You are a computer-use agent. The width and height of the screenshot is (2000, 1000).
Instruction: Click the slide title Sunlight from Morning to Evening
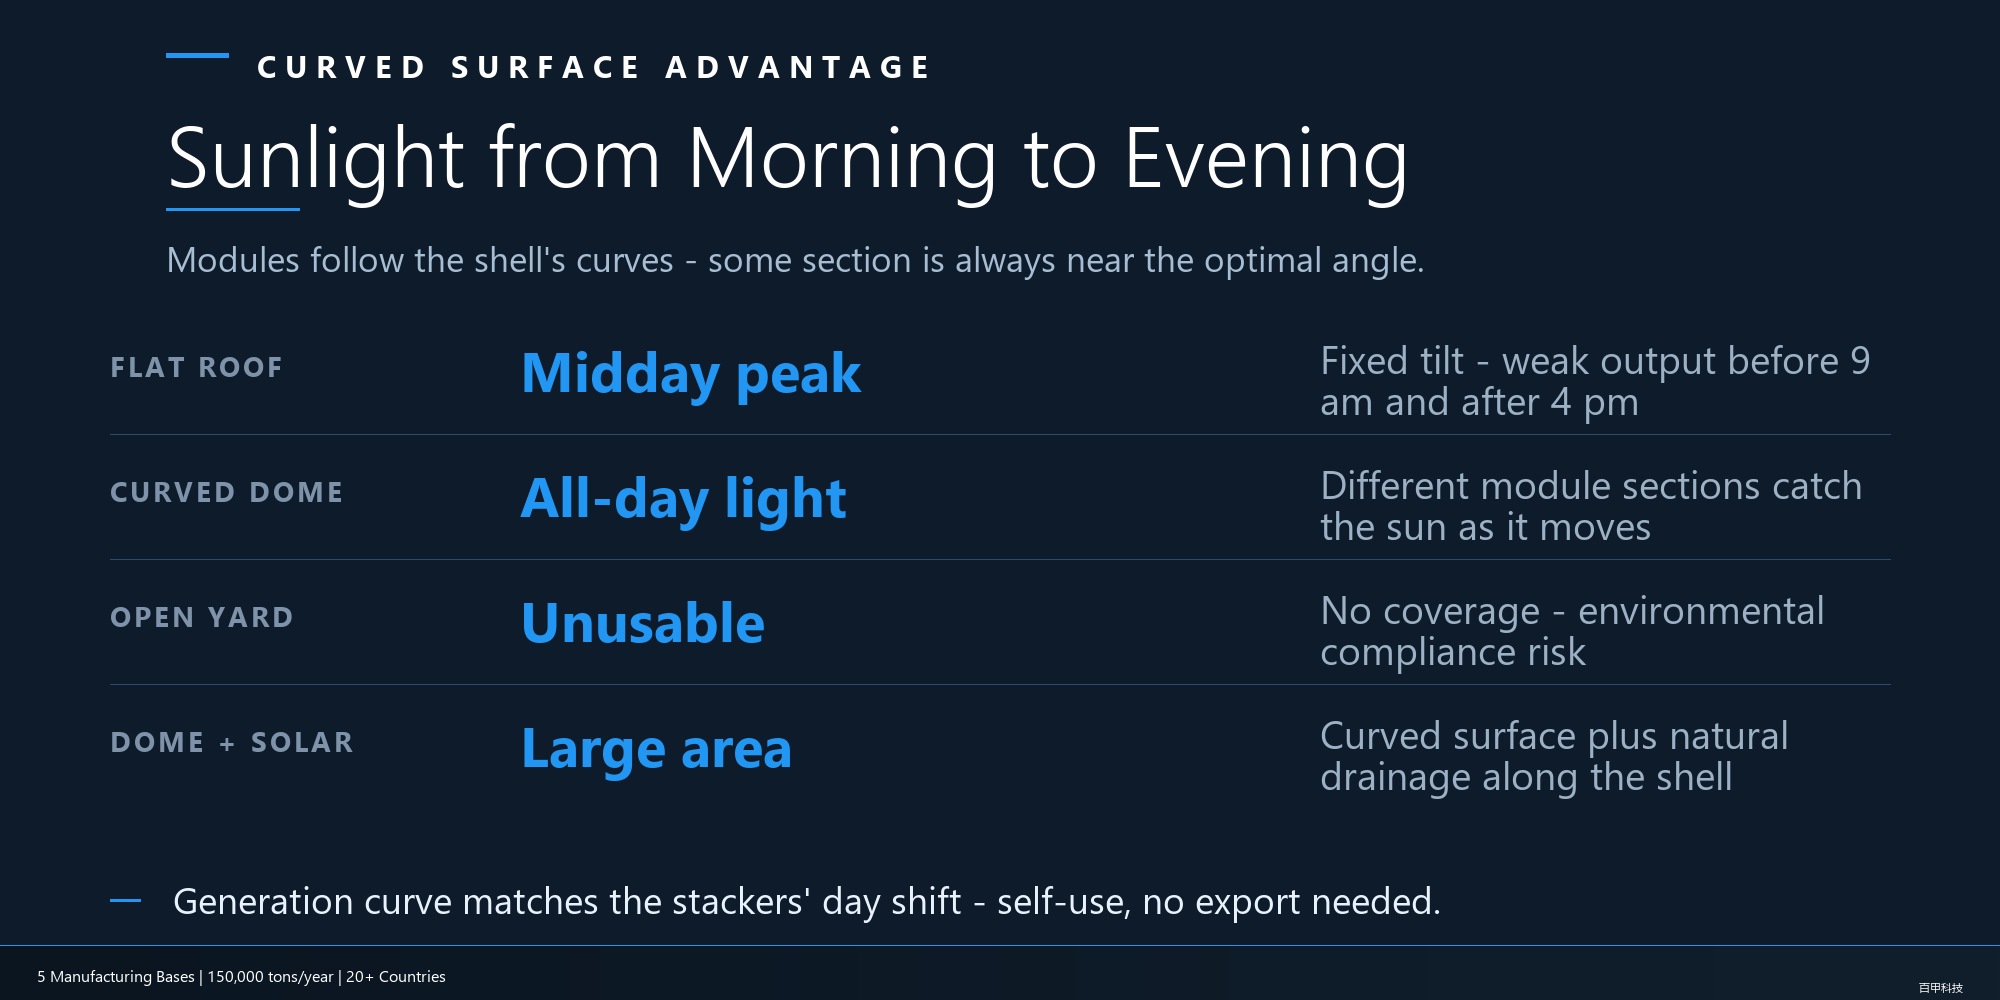[787, 158]
